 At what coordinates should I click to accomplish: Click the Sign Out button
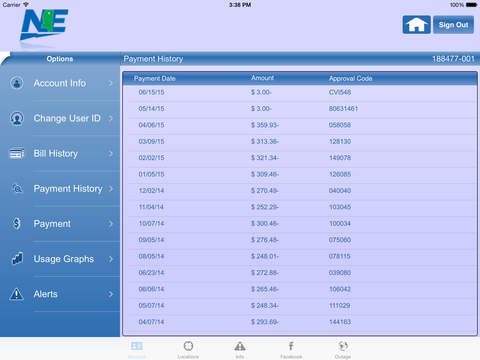pos(453,25)
